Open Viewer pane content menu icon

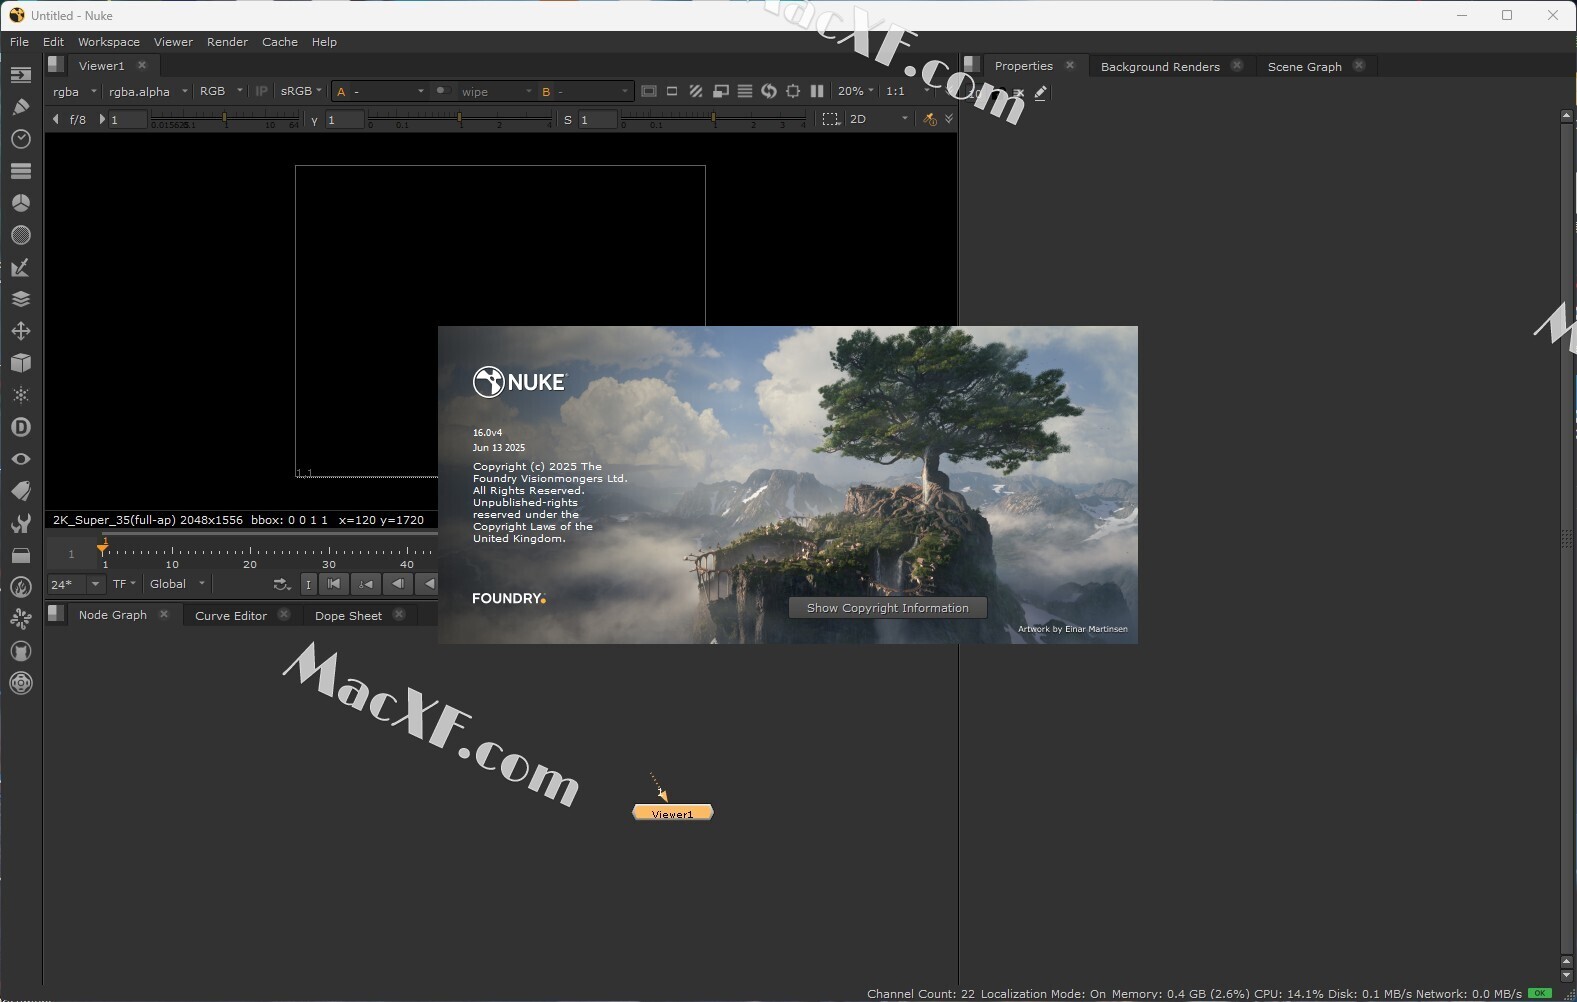[56, 65]
